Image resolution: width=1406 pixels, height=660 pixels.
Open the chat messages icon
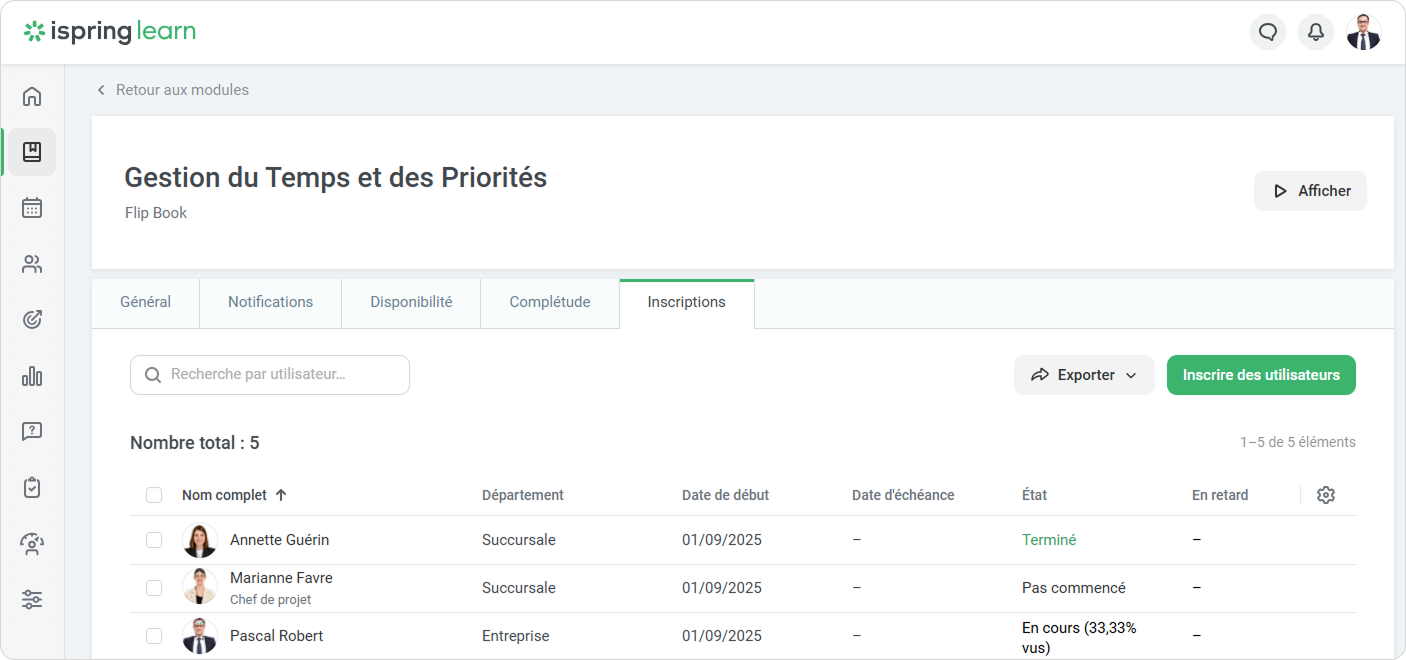pos(1268,32)
